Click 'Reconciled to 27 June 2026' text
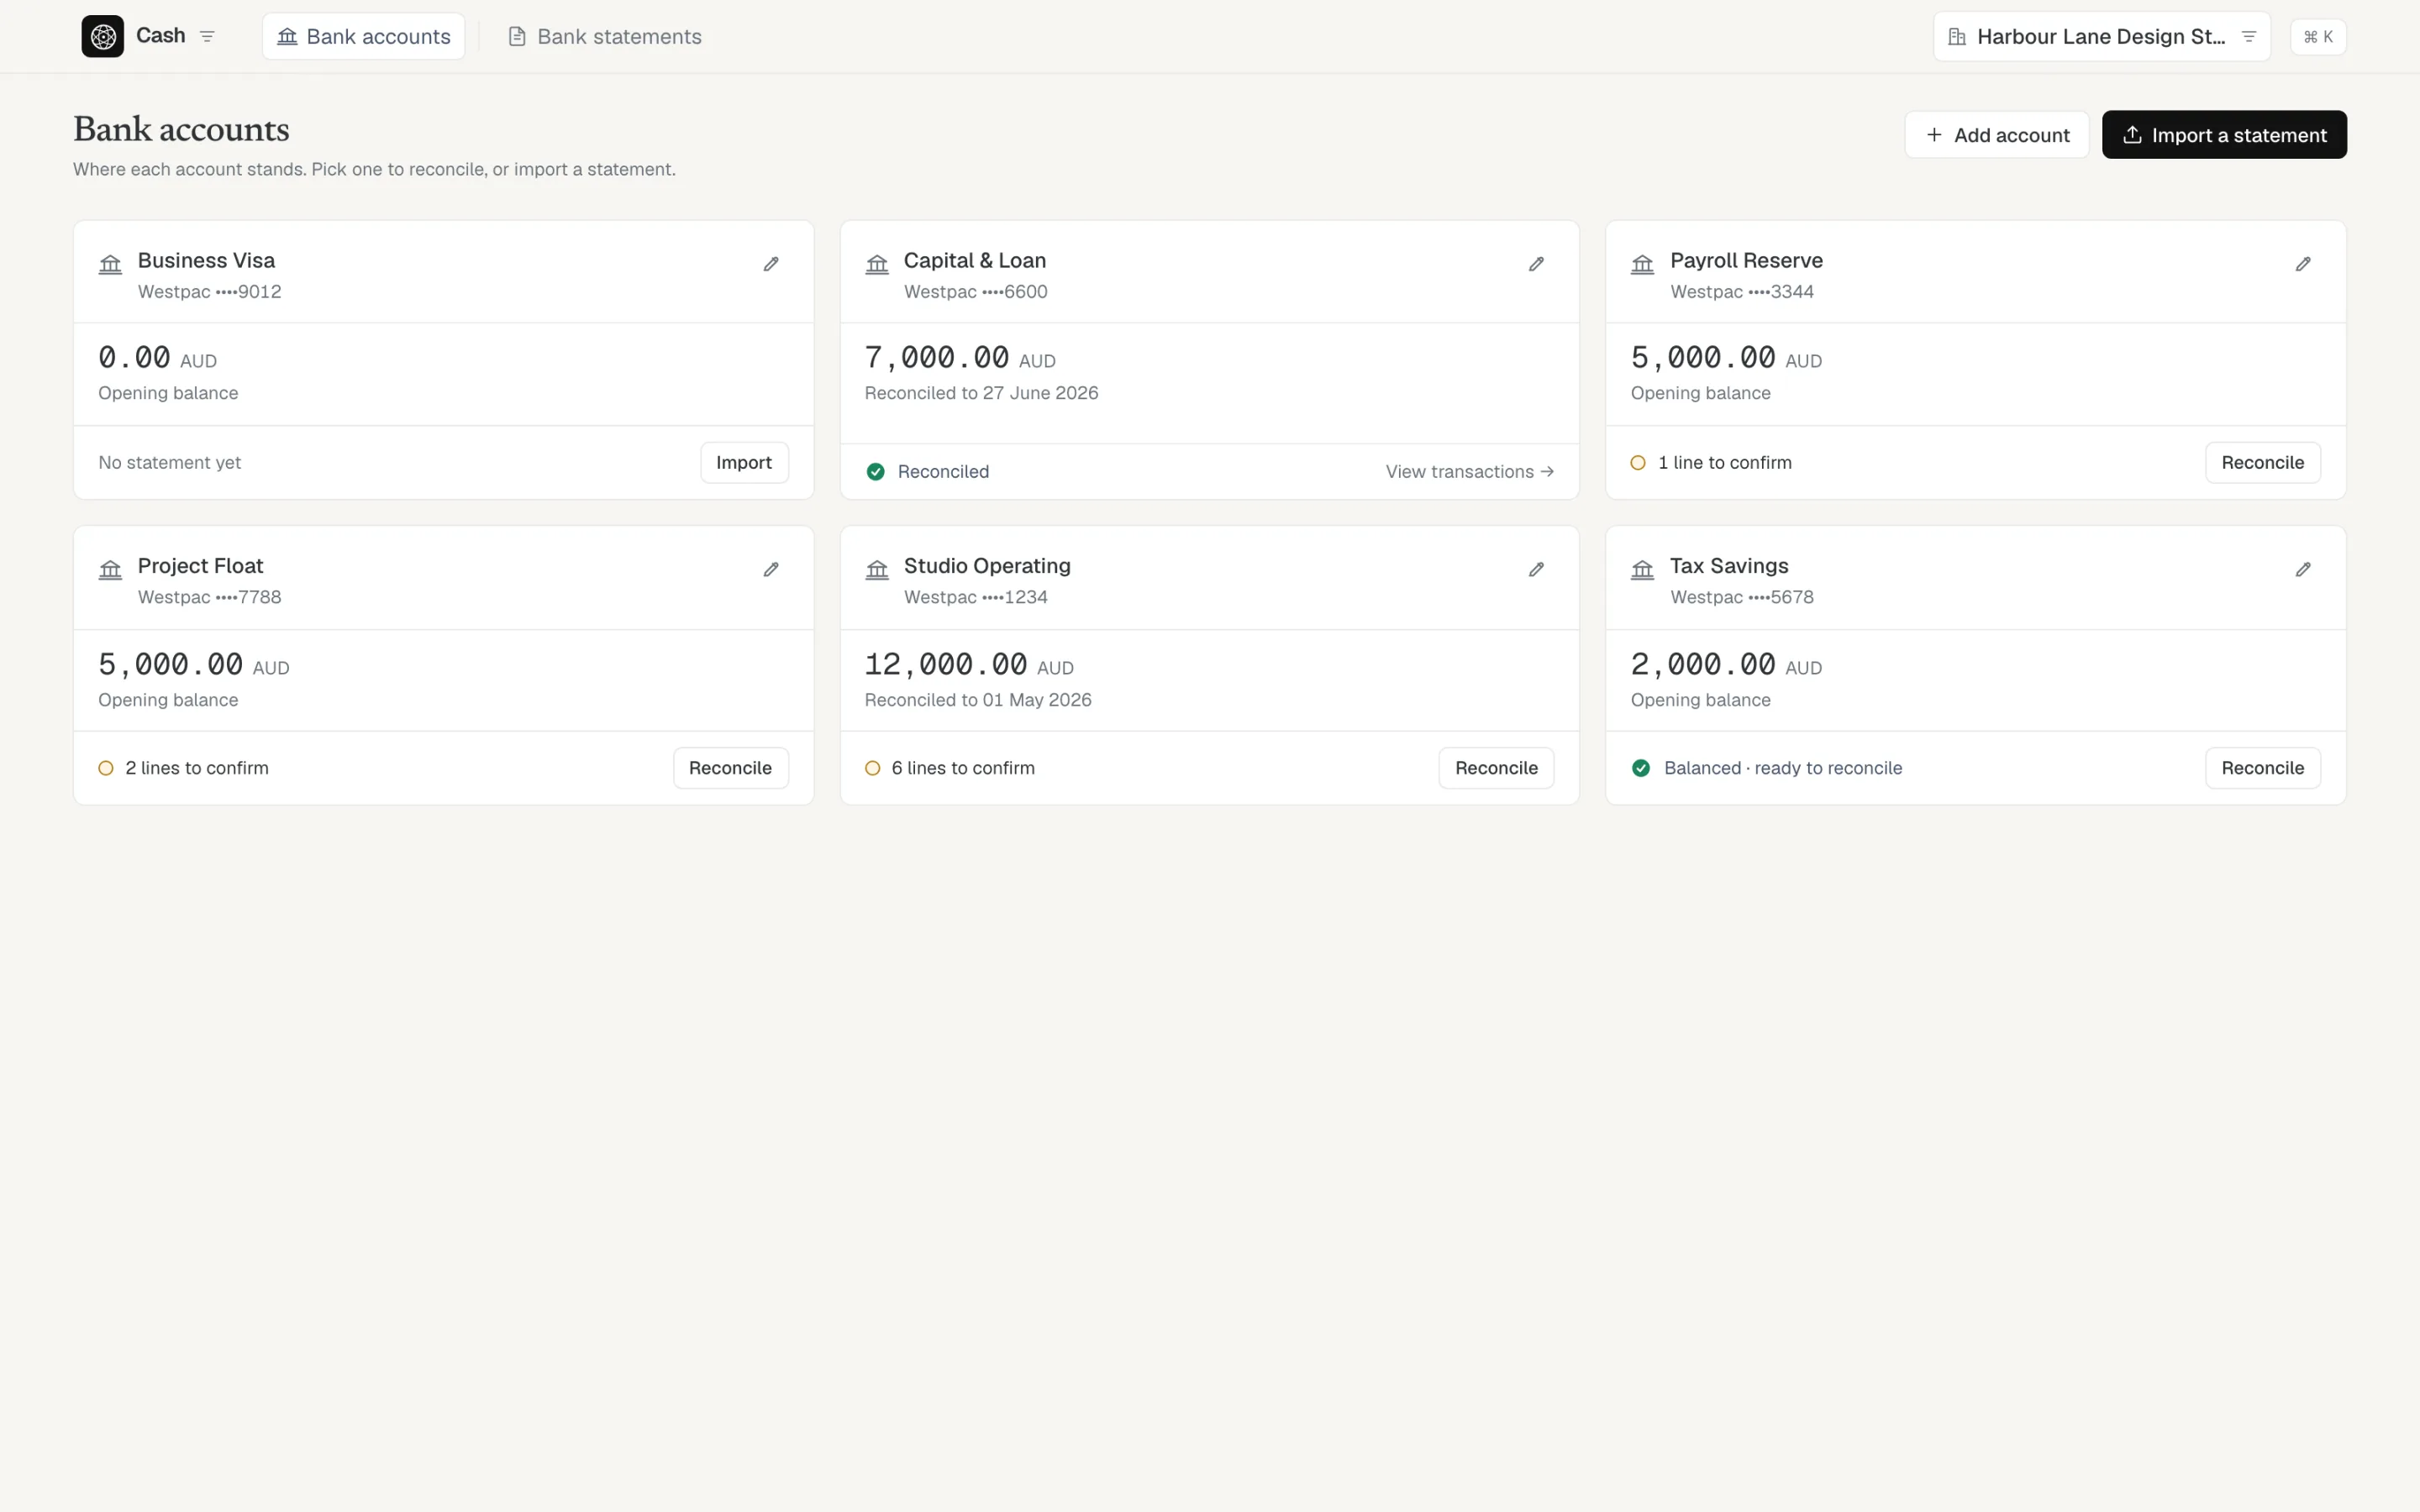This screenshot has width=2420, height=1512. tap(981, 393)
